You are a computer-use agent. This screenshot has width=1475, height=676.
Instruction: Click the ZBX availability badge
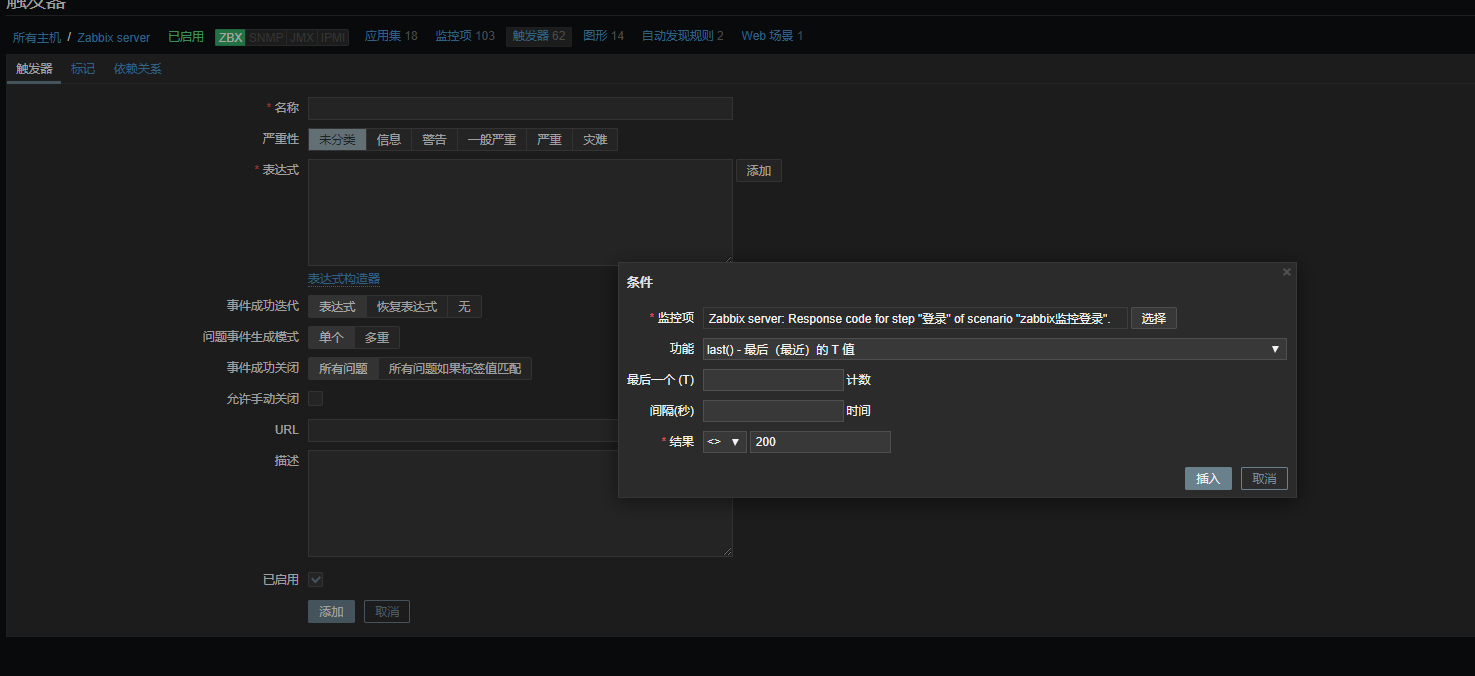coord(230,37)
